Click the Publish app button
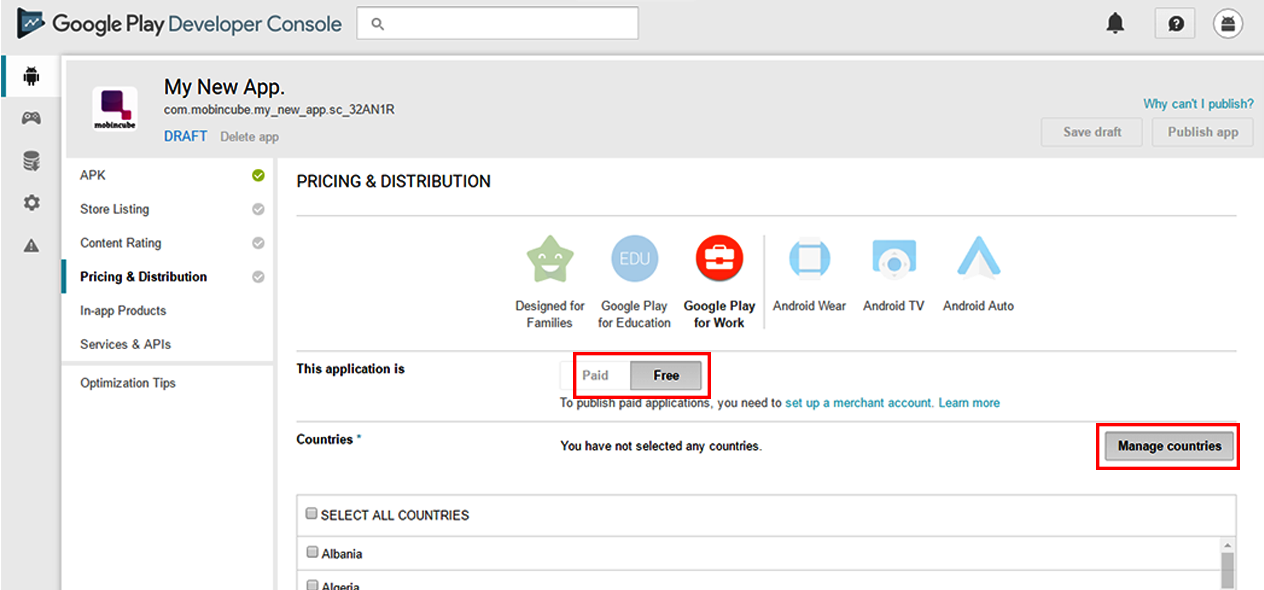The image size is (1264, 590). pos(1203,132)
